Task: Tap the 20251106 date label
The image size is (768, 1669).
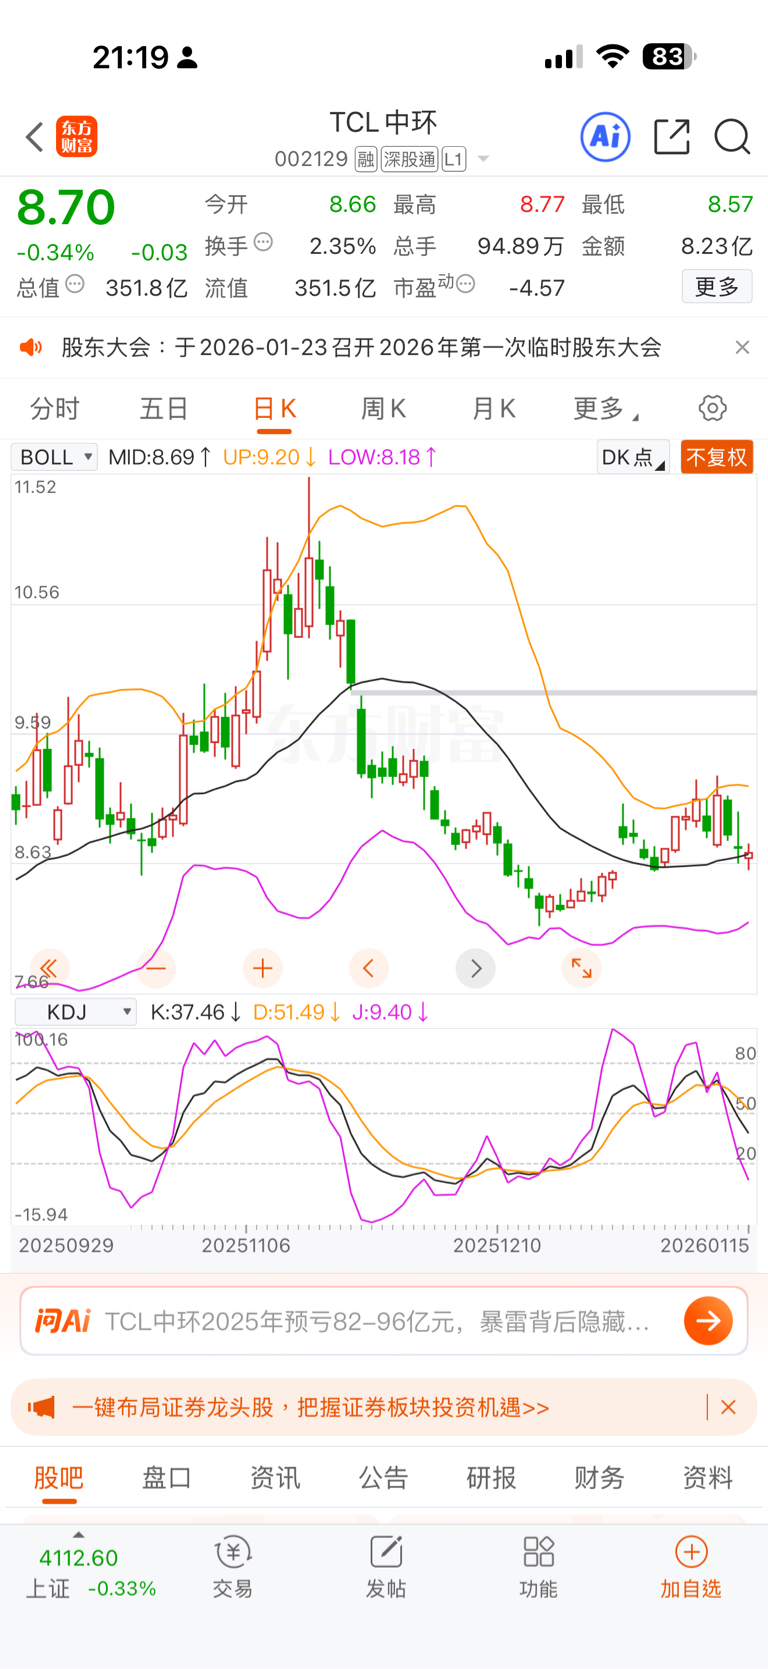Action: 246,1245
